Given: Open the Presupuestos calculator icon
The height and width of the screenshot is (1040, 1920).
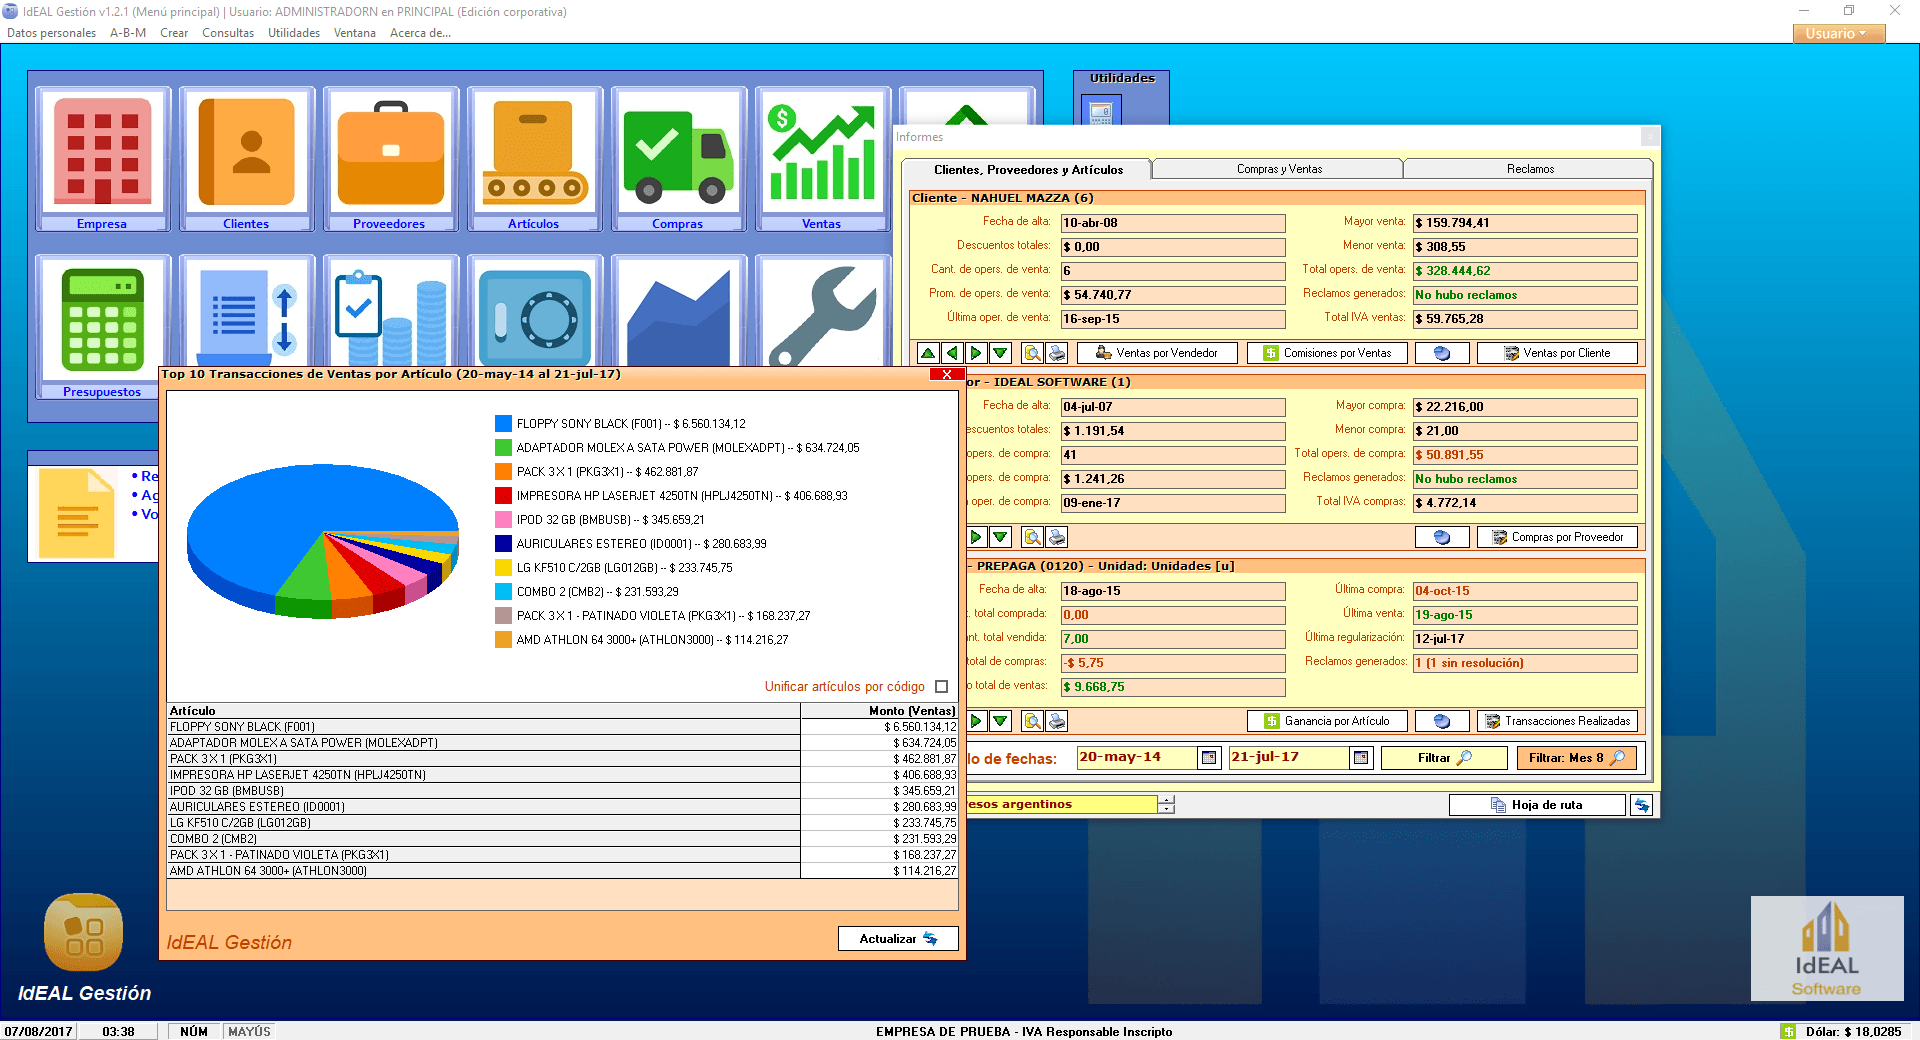Looking at the screenshot, I should click(102, 327).
